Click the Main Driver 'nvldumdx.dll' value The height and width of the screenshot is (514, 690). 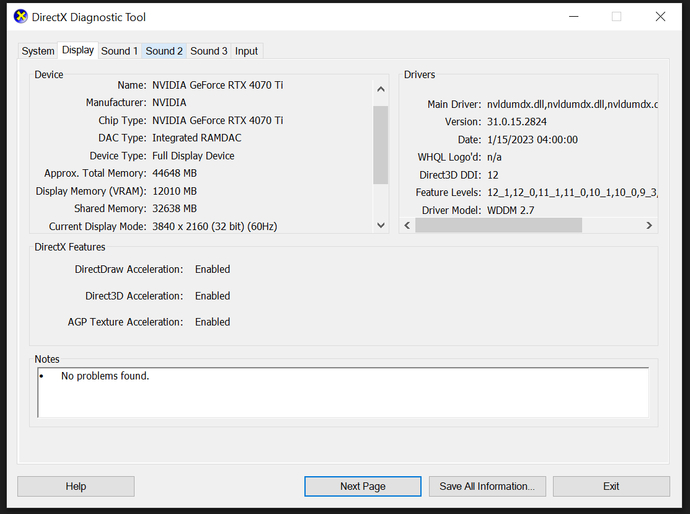(572, 104)
